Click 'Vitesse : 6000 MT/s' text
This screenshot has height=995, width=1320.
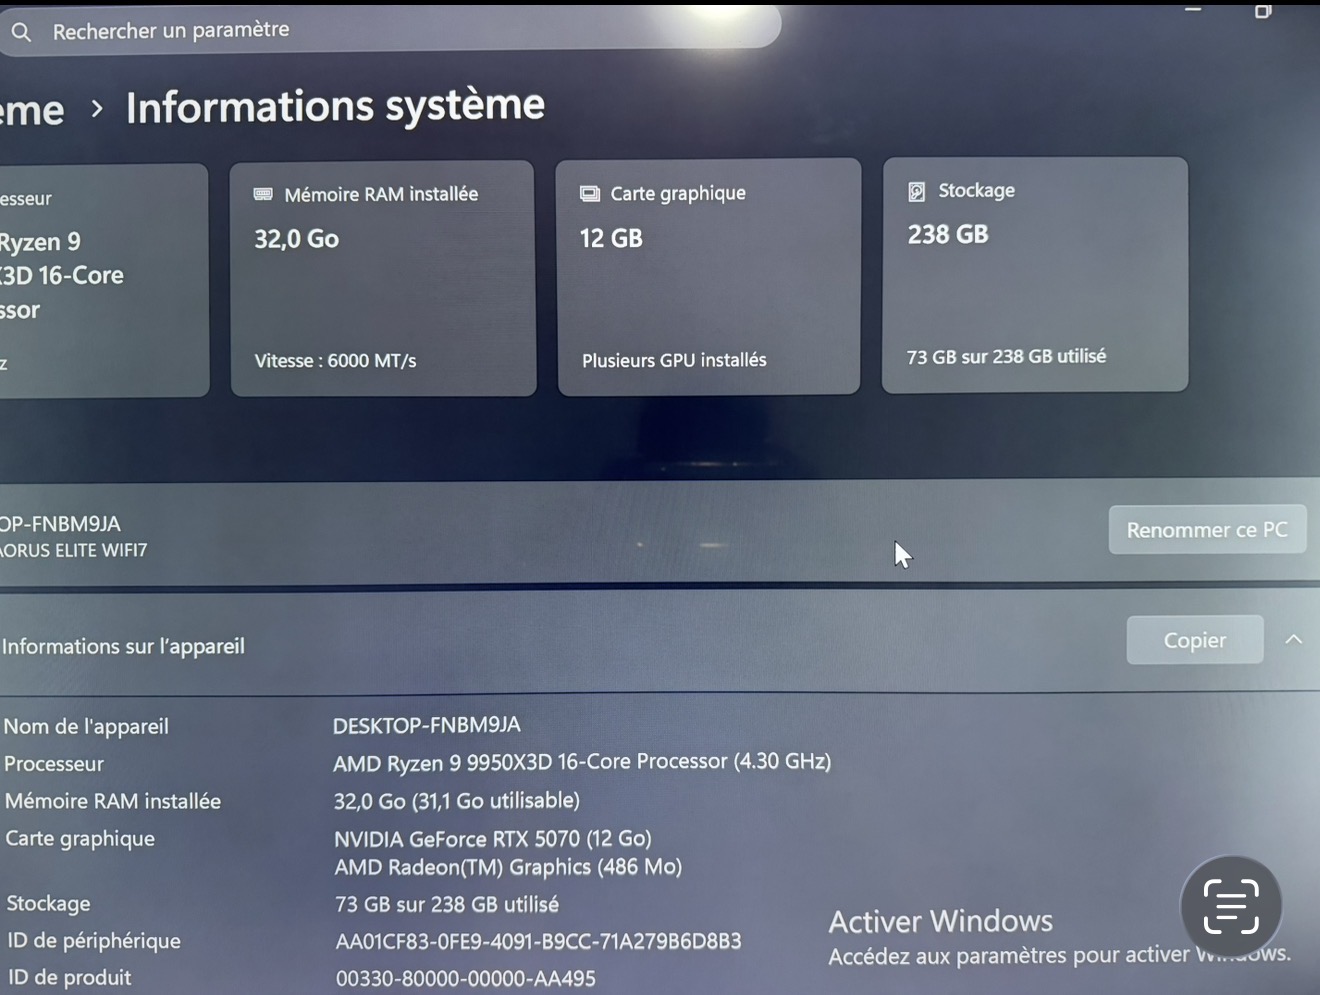point(335,361)
